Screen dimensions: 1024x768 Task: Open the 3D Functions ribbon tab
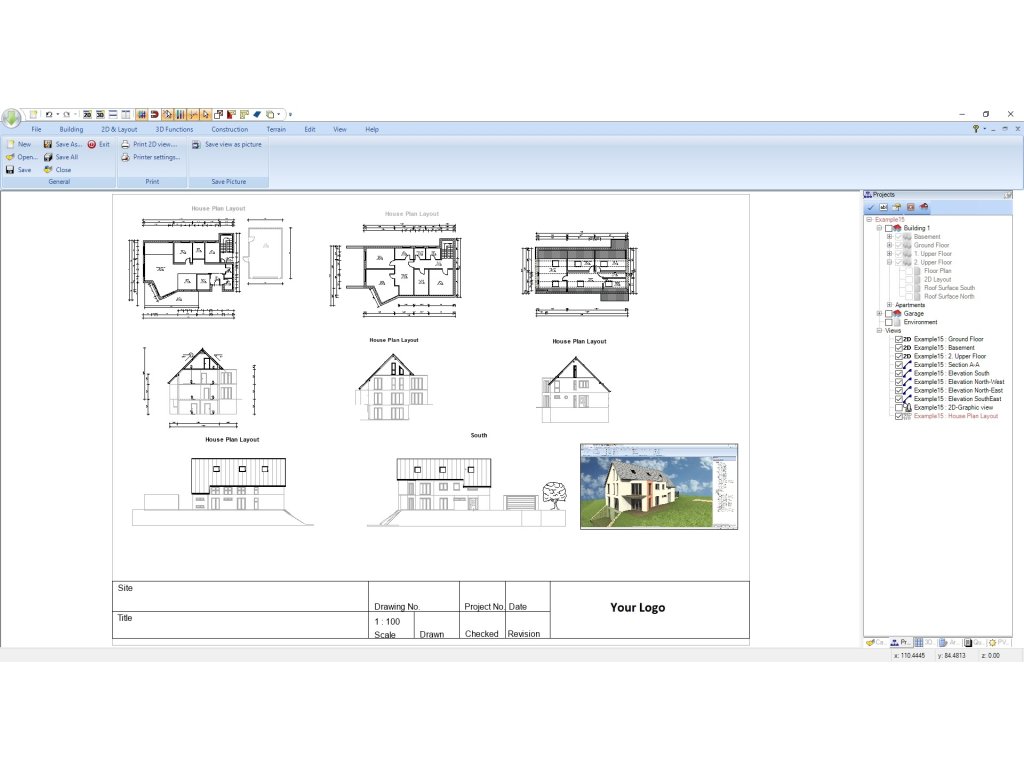[174, 129]
